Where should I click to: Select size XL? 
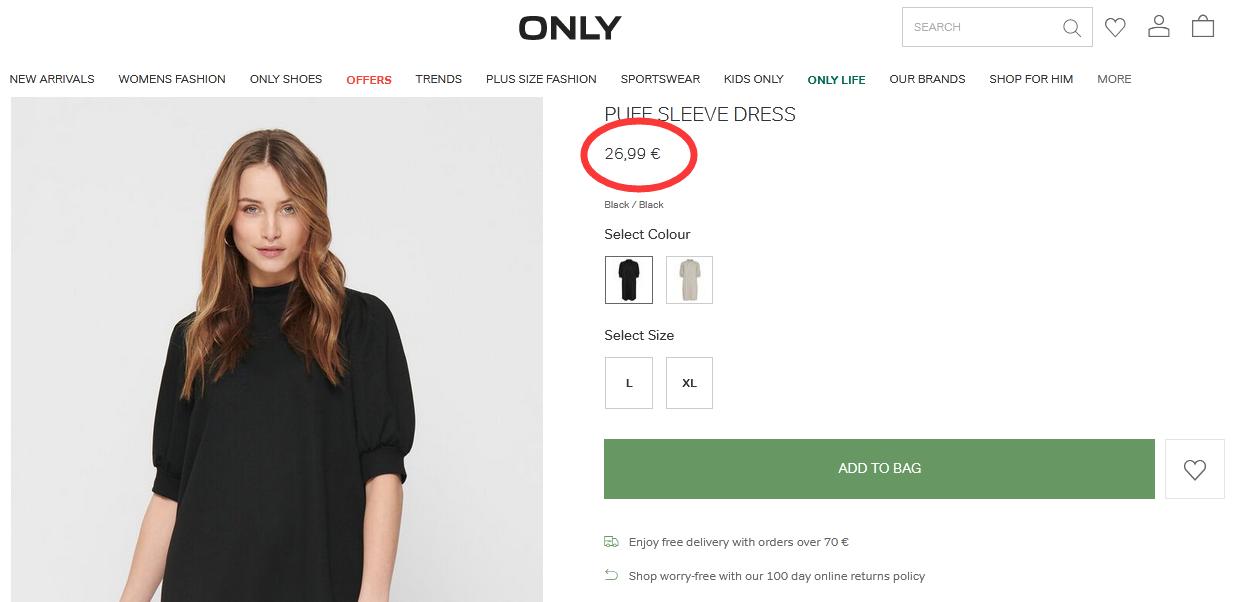pos(689,383)
